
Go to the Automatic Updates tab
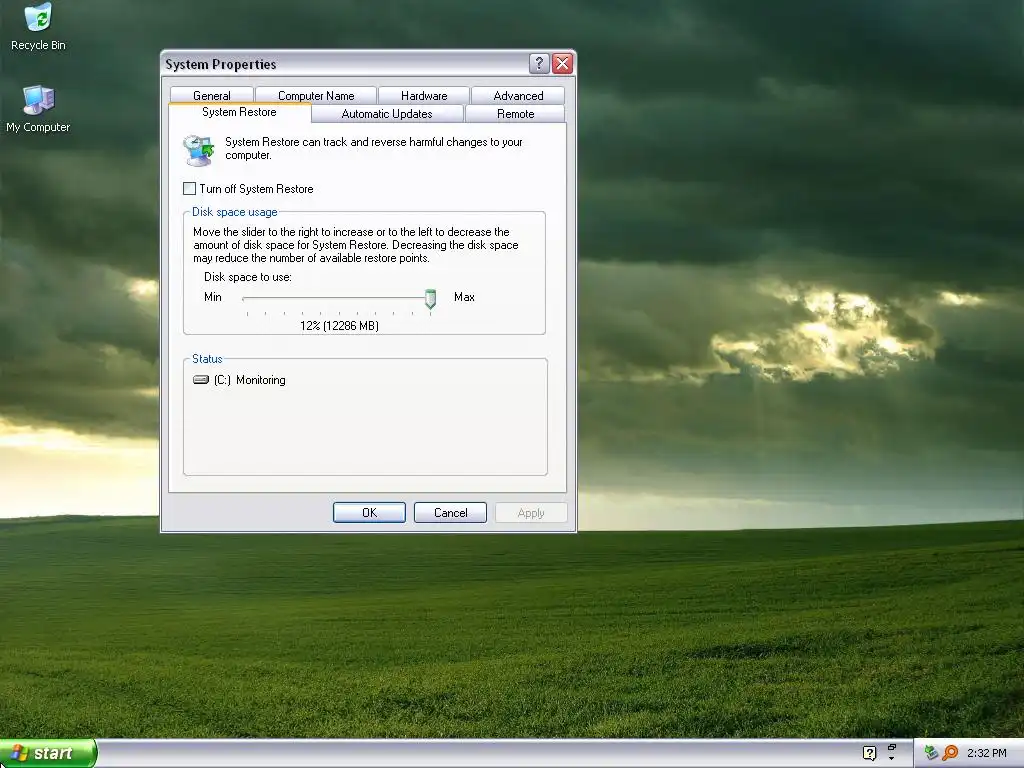[387, 114]
